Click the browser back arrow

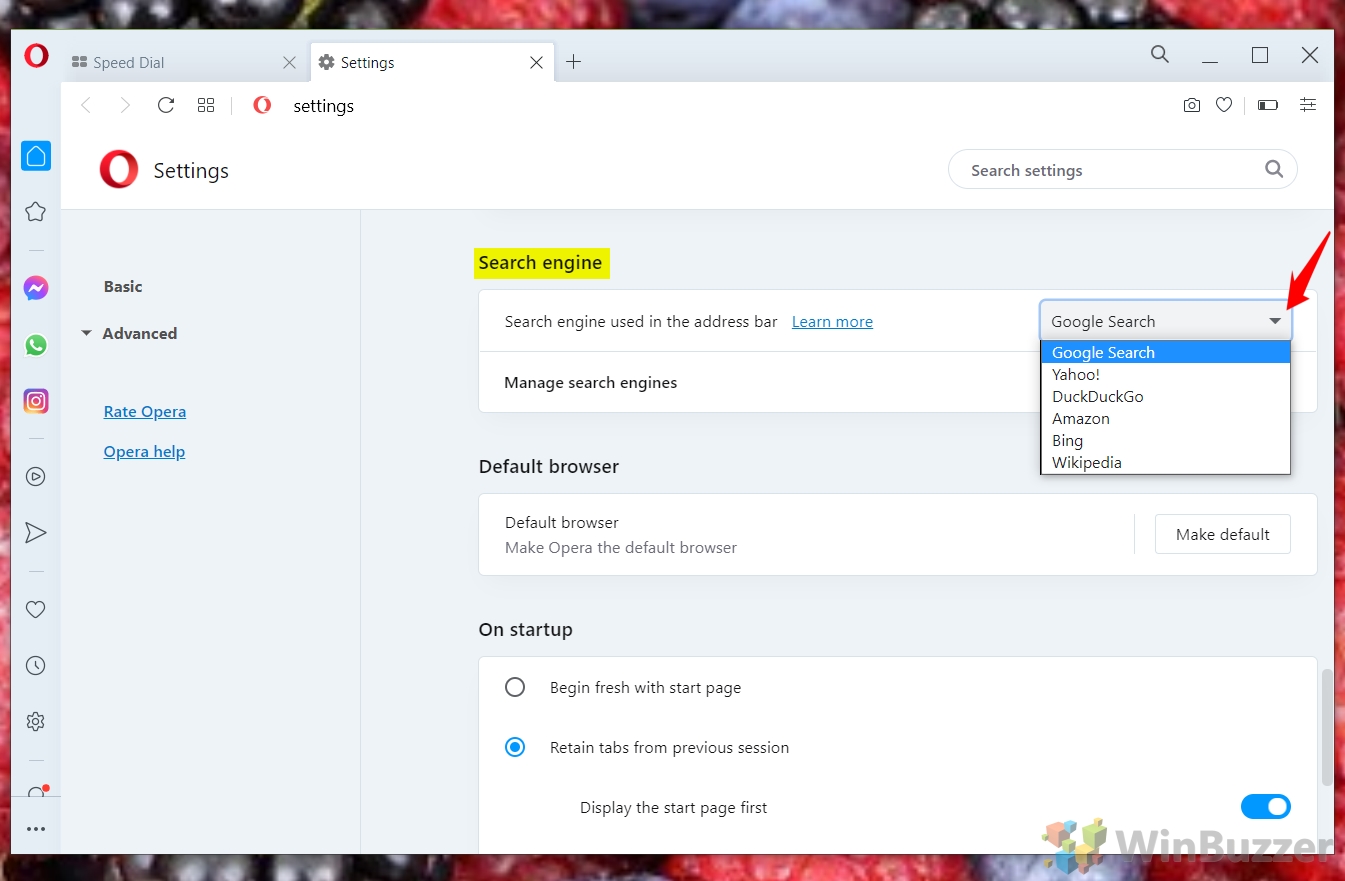[86, 105]
